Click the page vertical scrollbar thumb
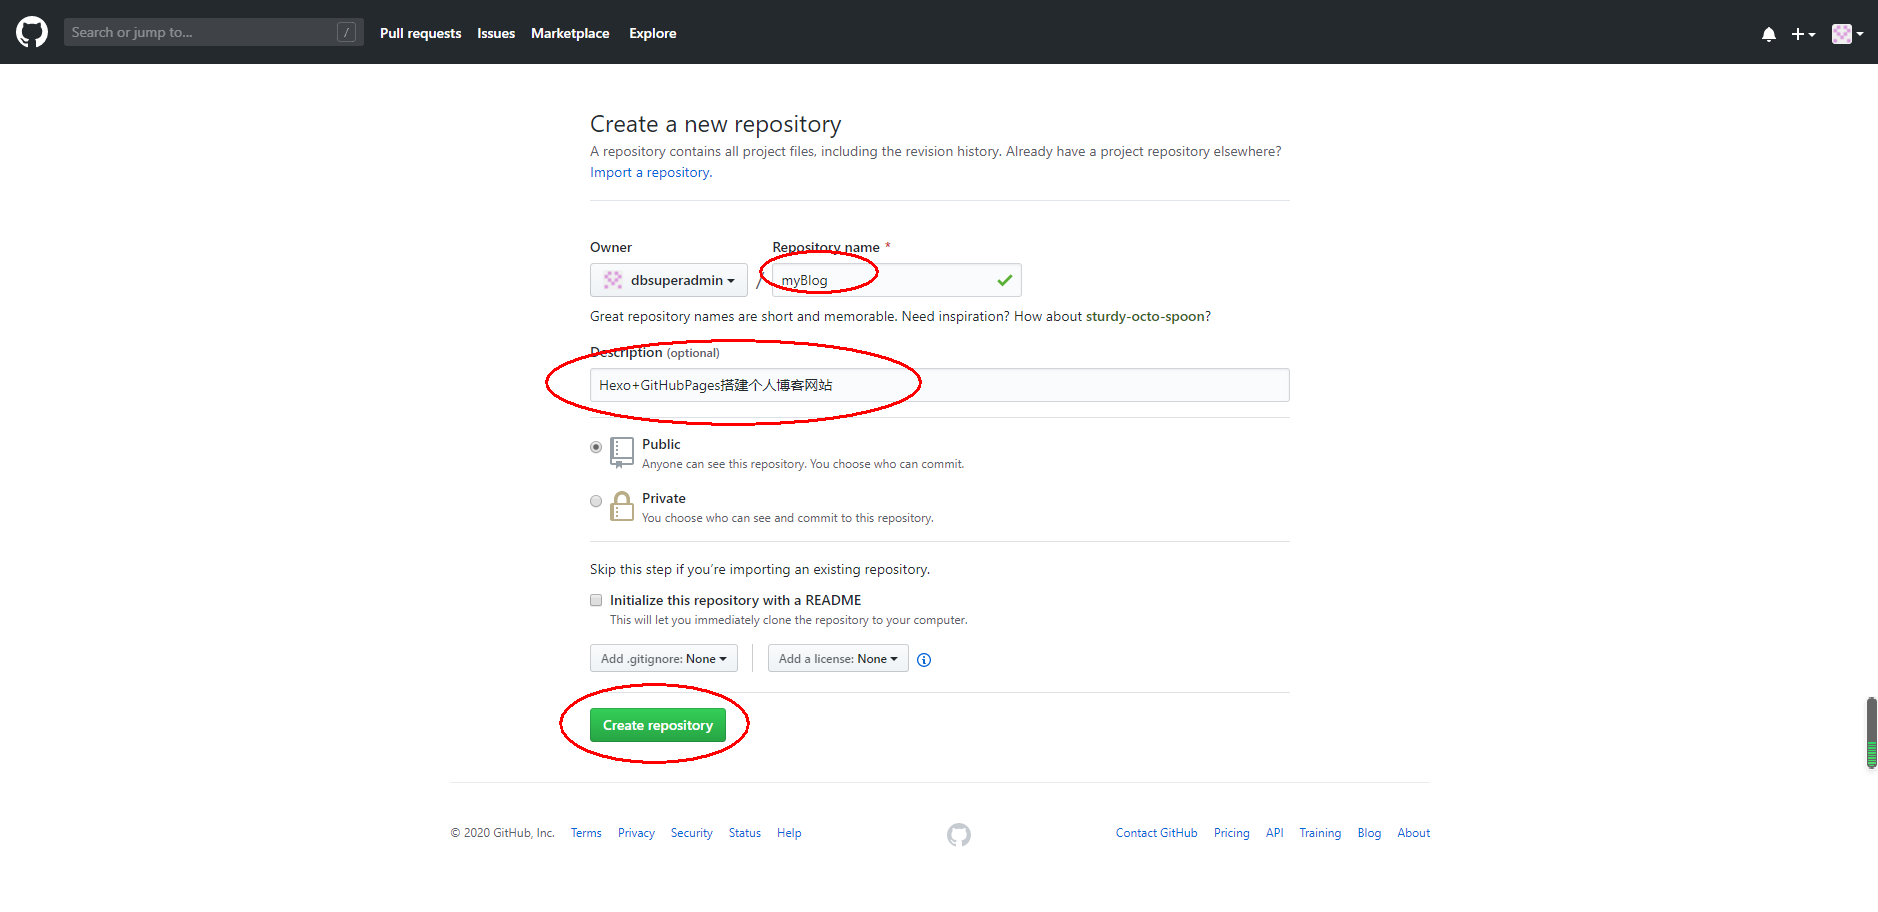This screenshot has height=912, width=1878. pyautogui.click(x=1871, y=733)
